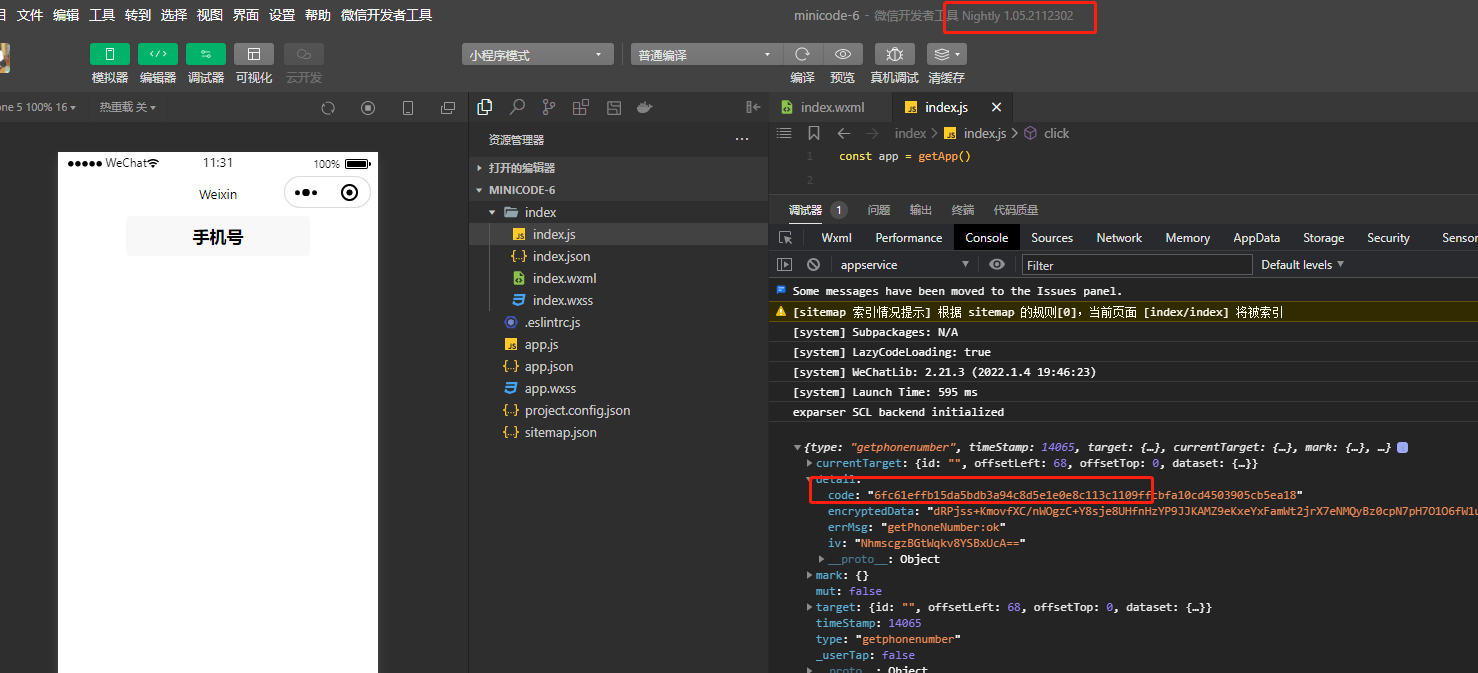Open the 小程序模式 mode dropdown
The height and width of the screenshot is (673, 1478).
[x=538, y=55]
